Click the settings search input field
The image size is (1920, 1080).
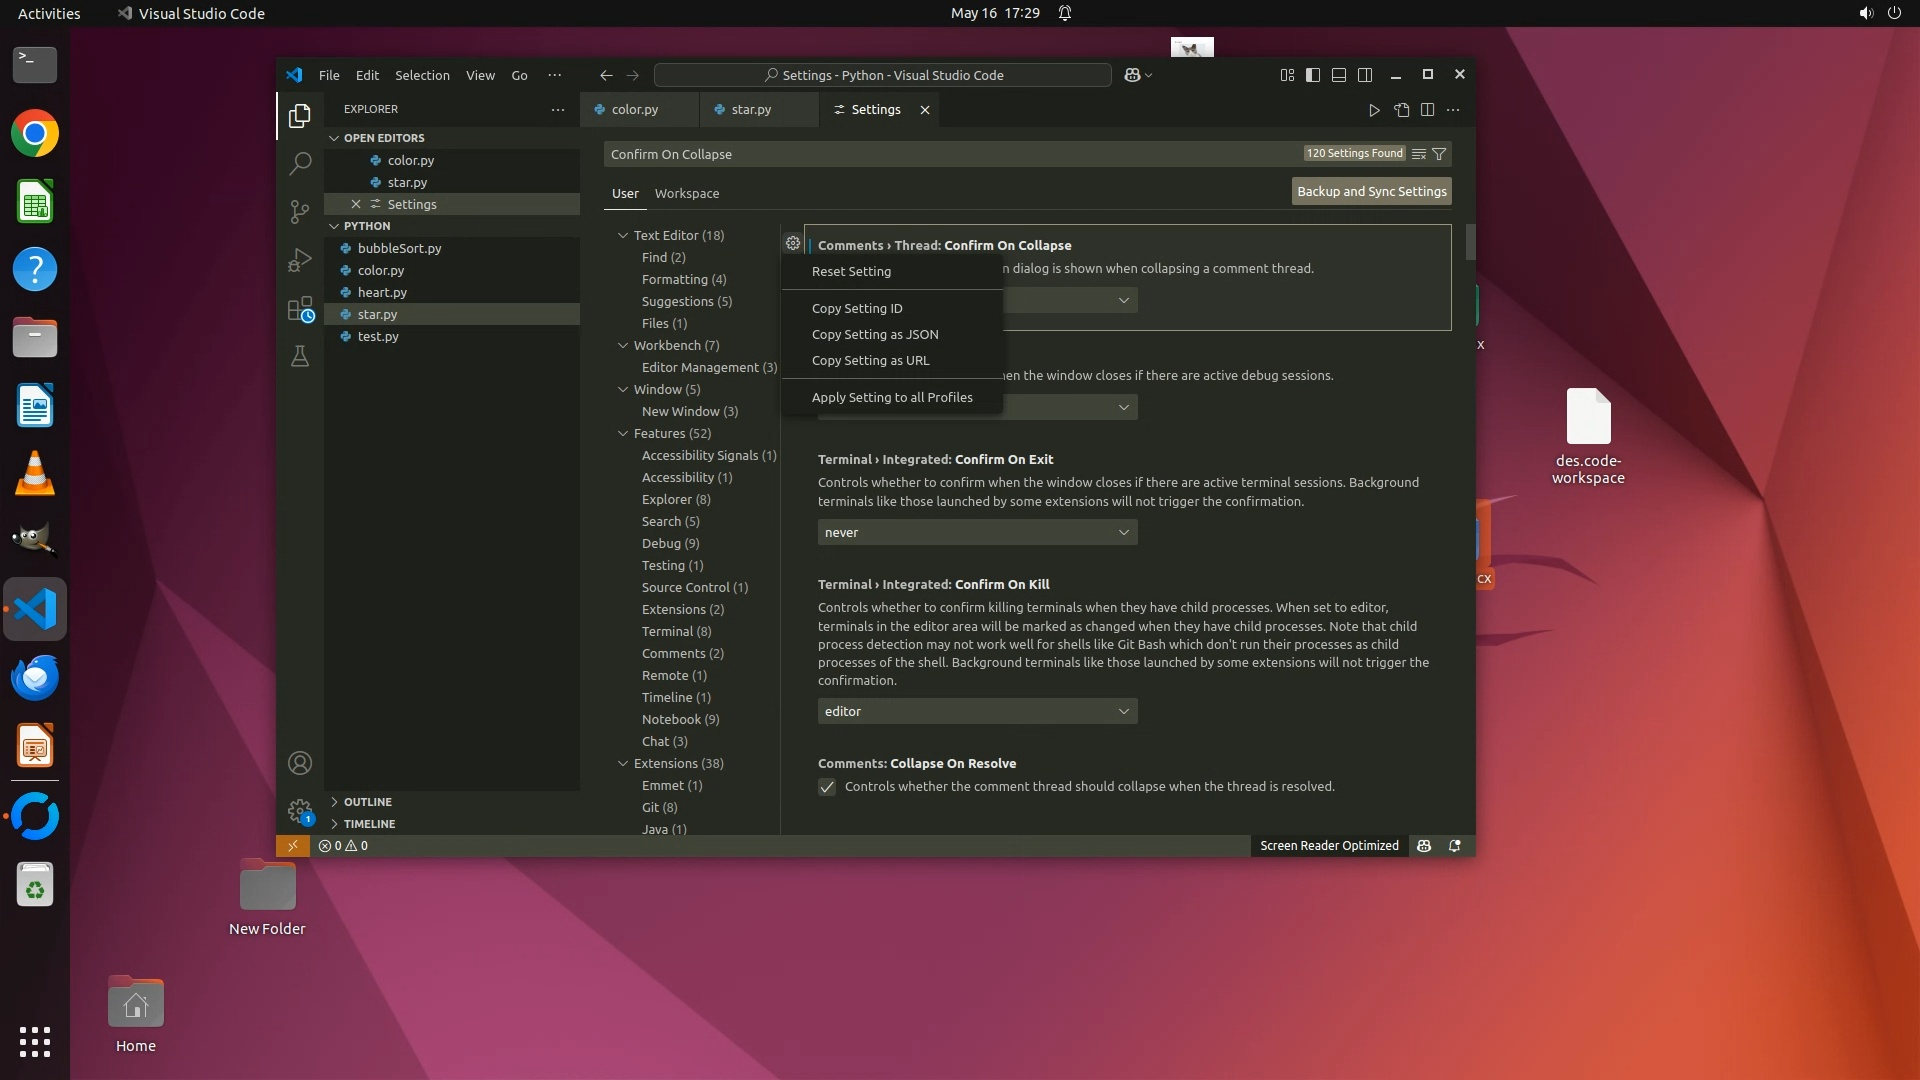click(x=950, y=154)
